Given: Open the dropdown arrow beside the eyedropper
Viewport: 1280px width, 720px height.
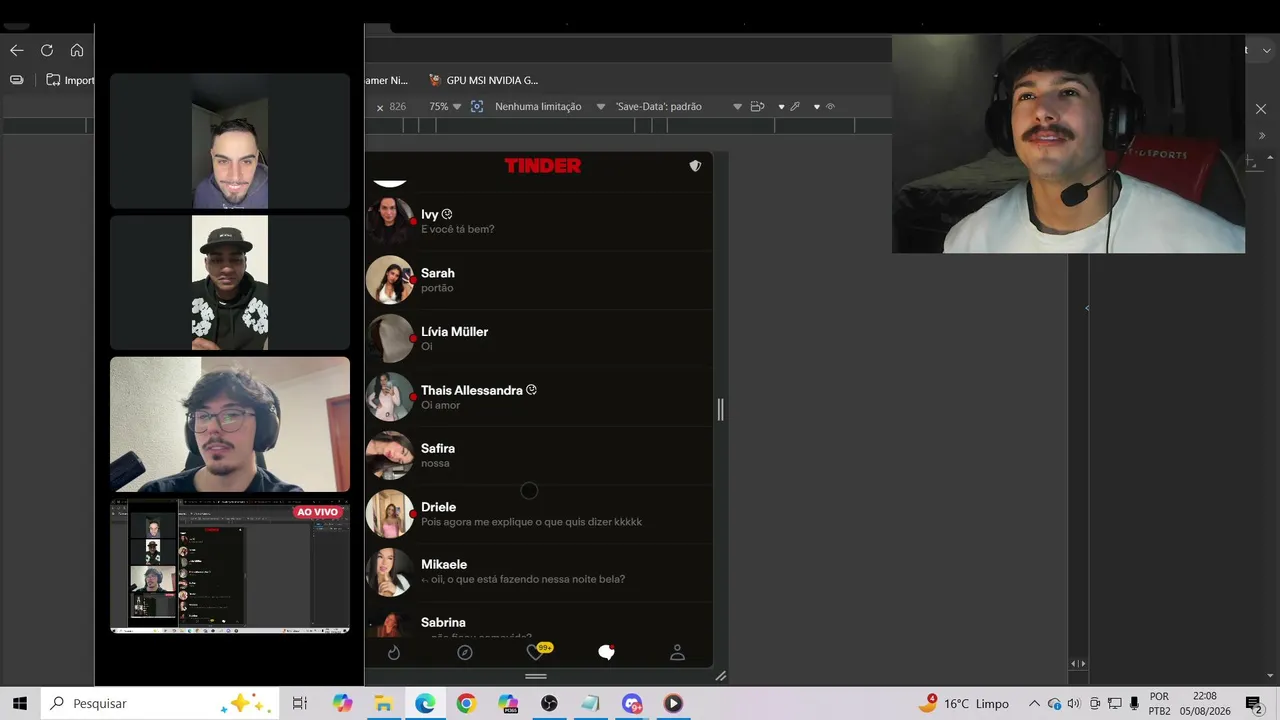Looking at the screenshot, I should pyautogui.click(x=781, y=107).
